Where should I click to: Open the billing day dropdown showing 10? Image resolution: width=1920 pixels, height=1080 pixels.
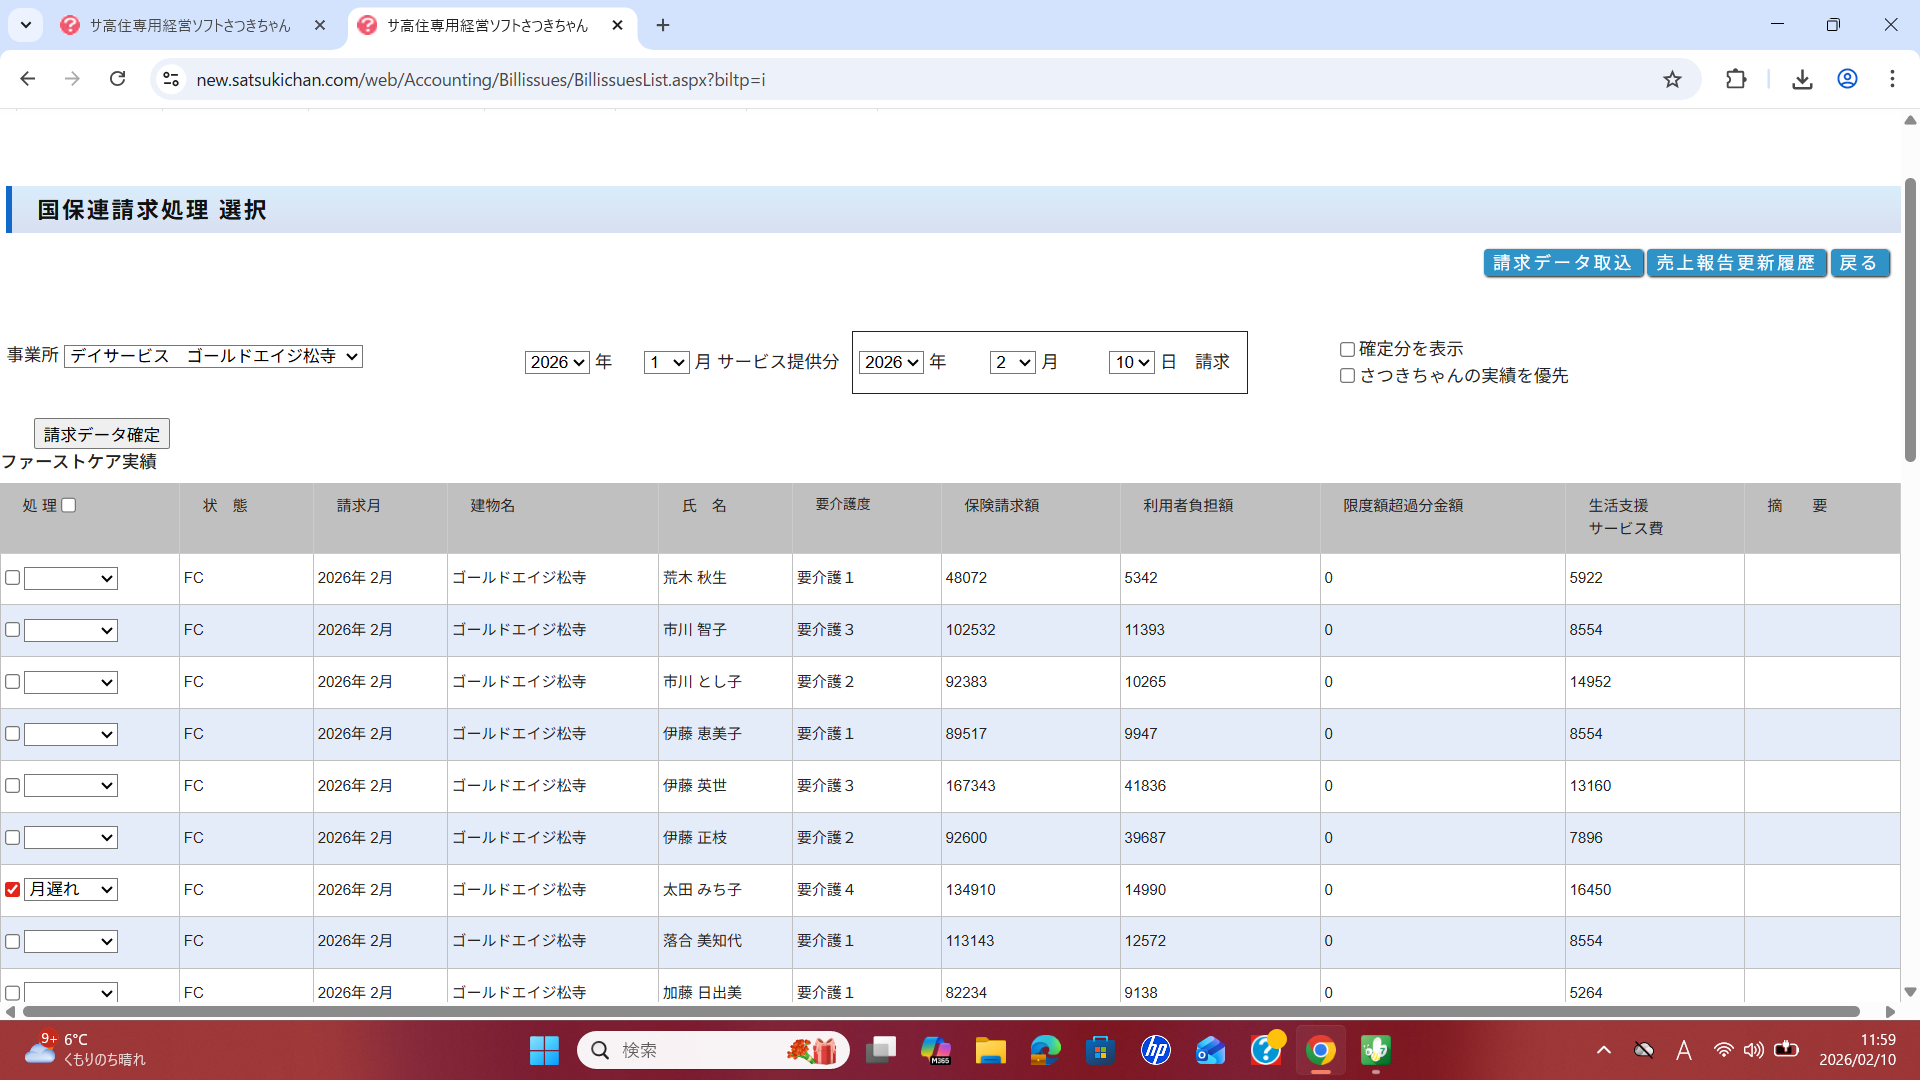(x=1132, y=362)
